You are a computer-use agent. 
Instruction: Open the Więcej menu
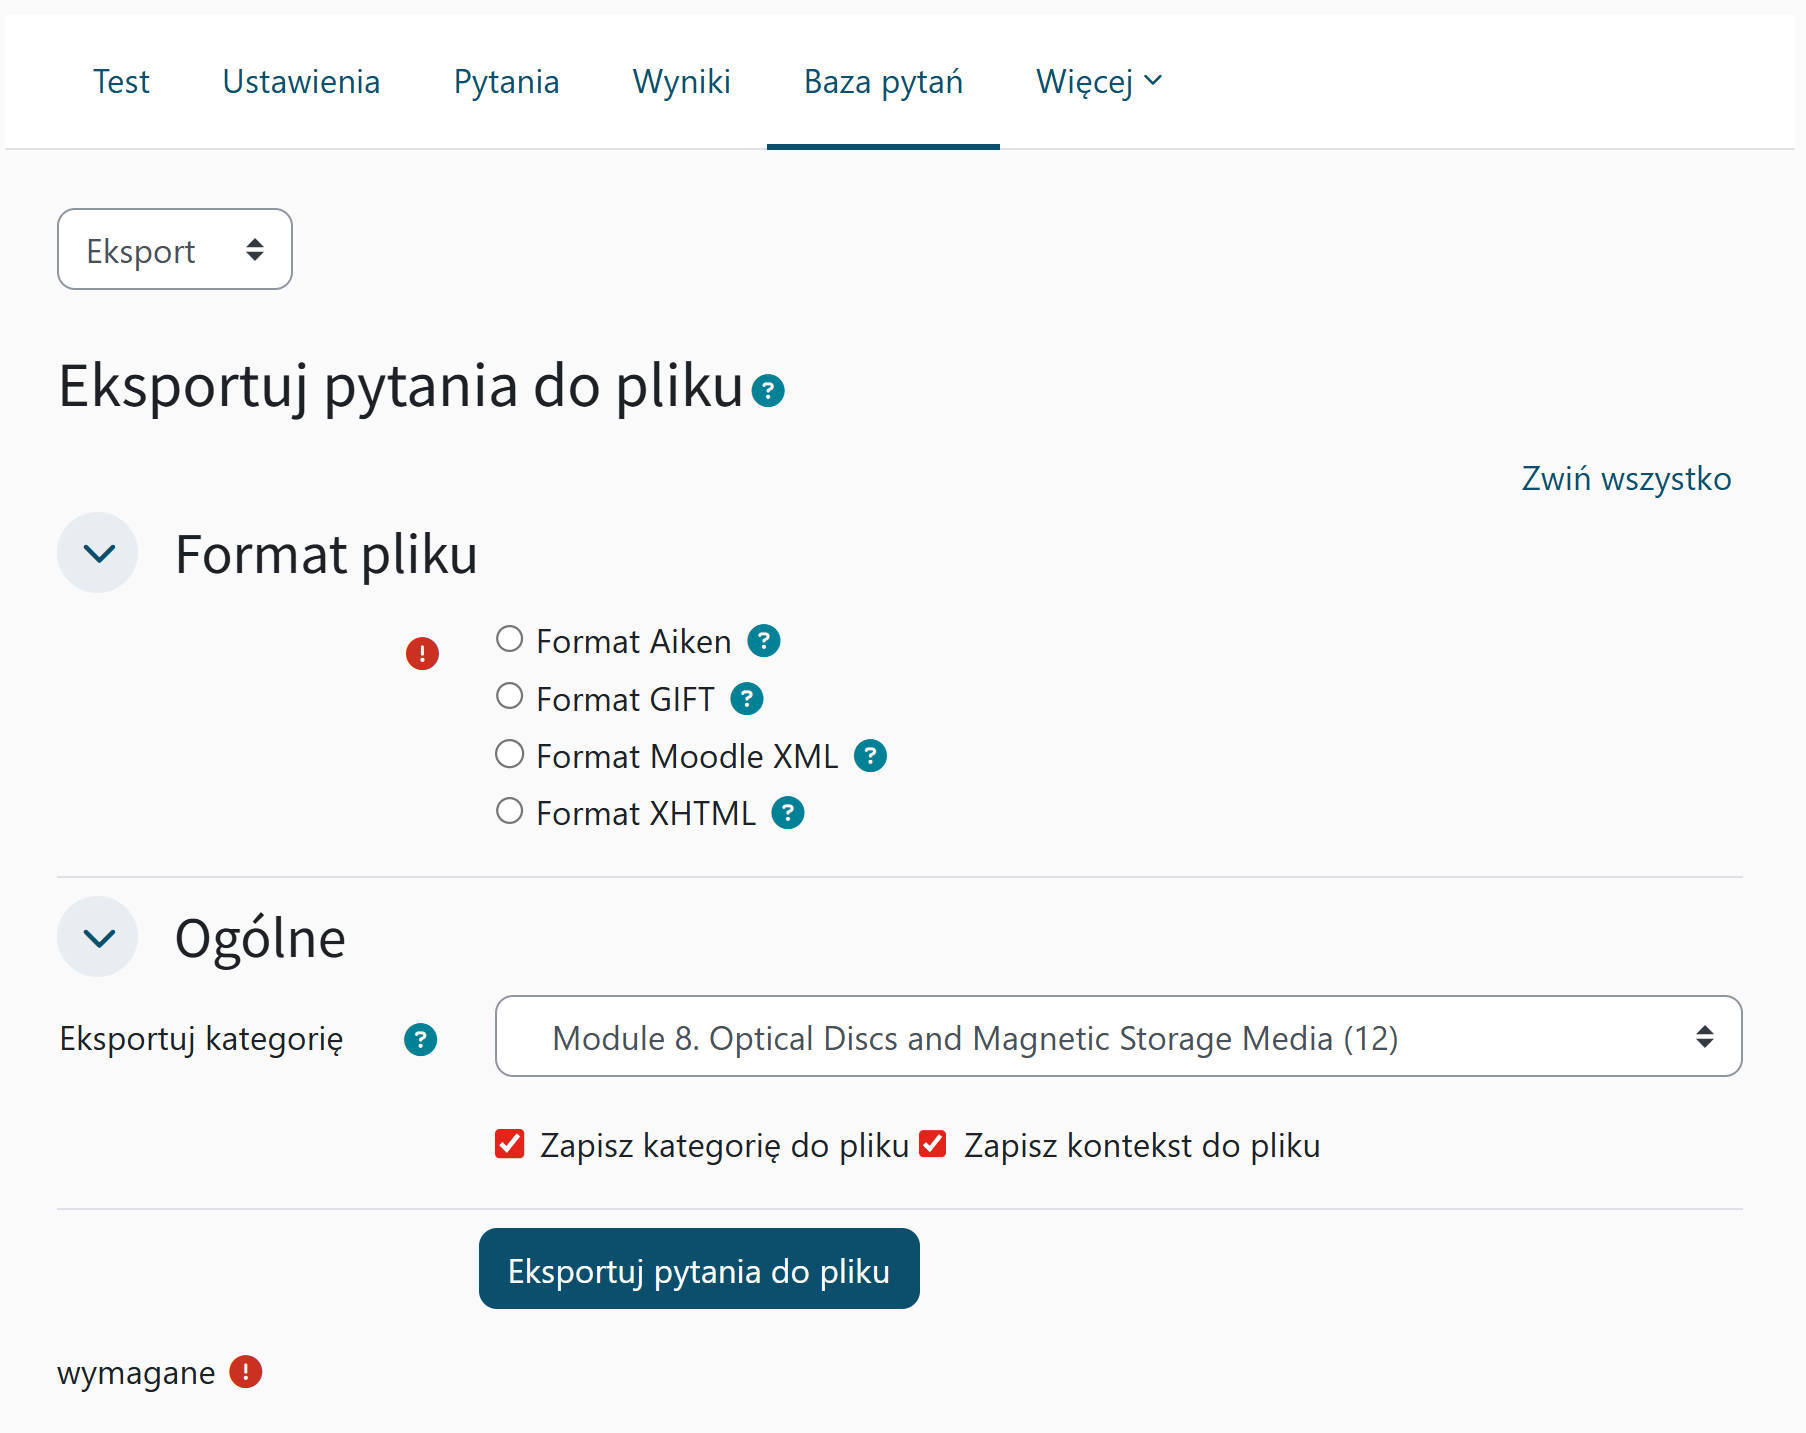pyautogui.click(x=1097, y=81)
